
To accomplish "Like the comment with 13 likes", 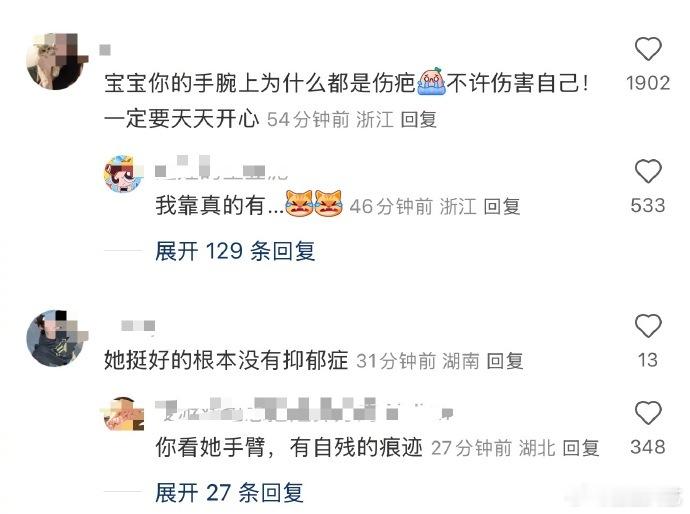I will click(x=648, y=326).
